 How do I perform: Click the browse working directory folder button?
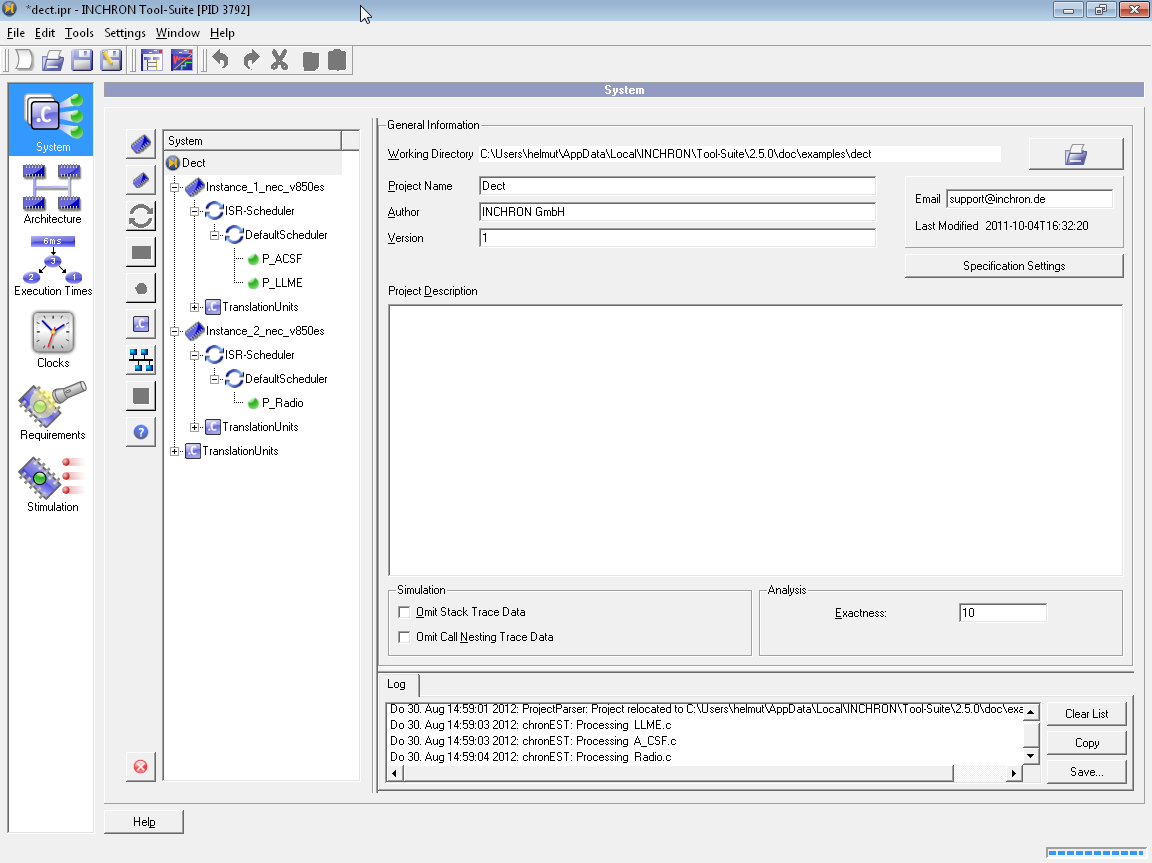(1076, 154)
